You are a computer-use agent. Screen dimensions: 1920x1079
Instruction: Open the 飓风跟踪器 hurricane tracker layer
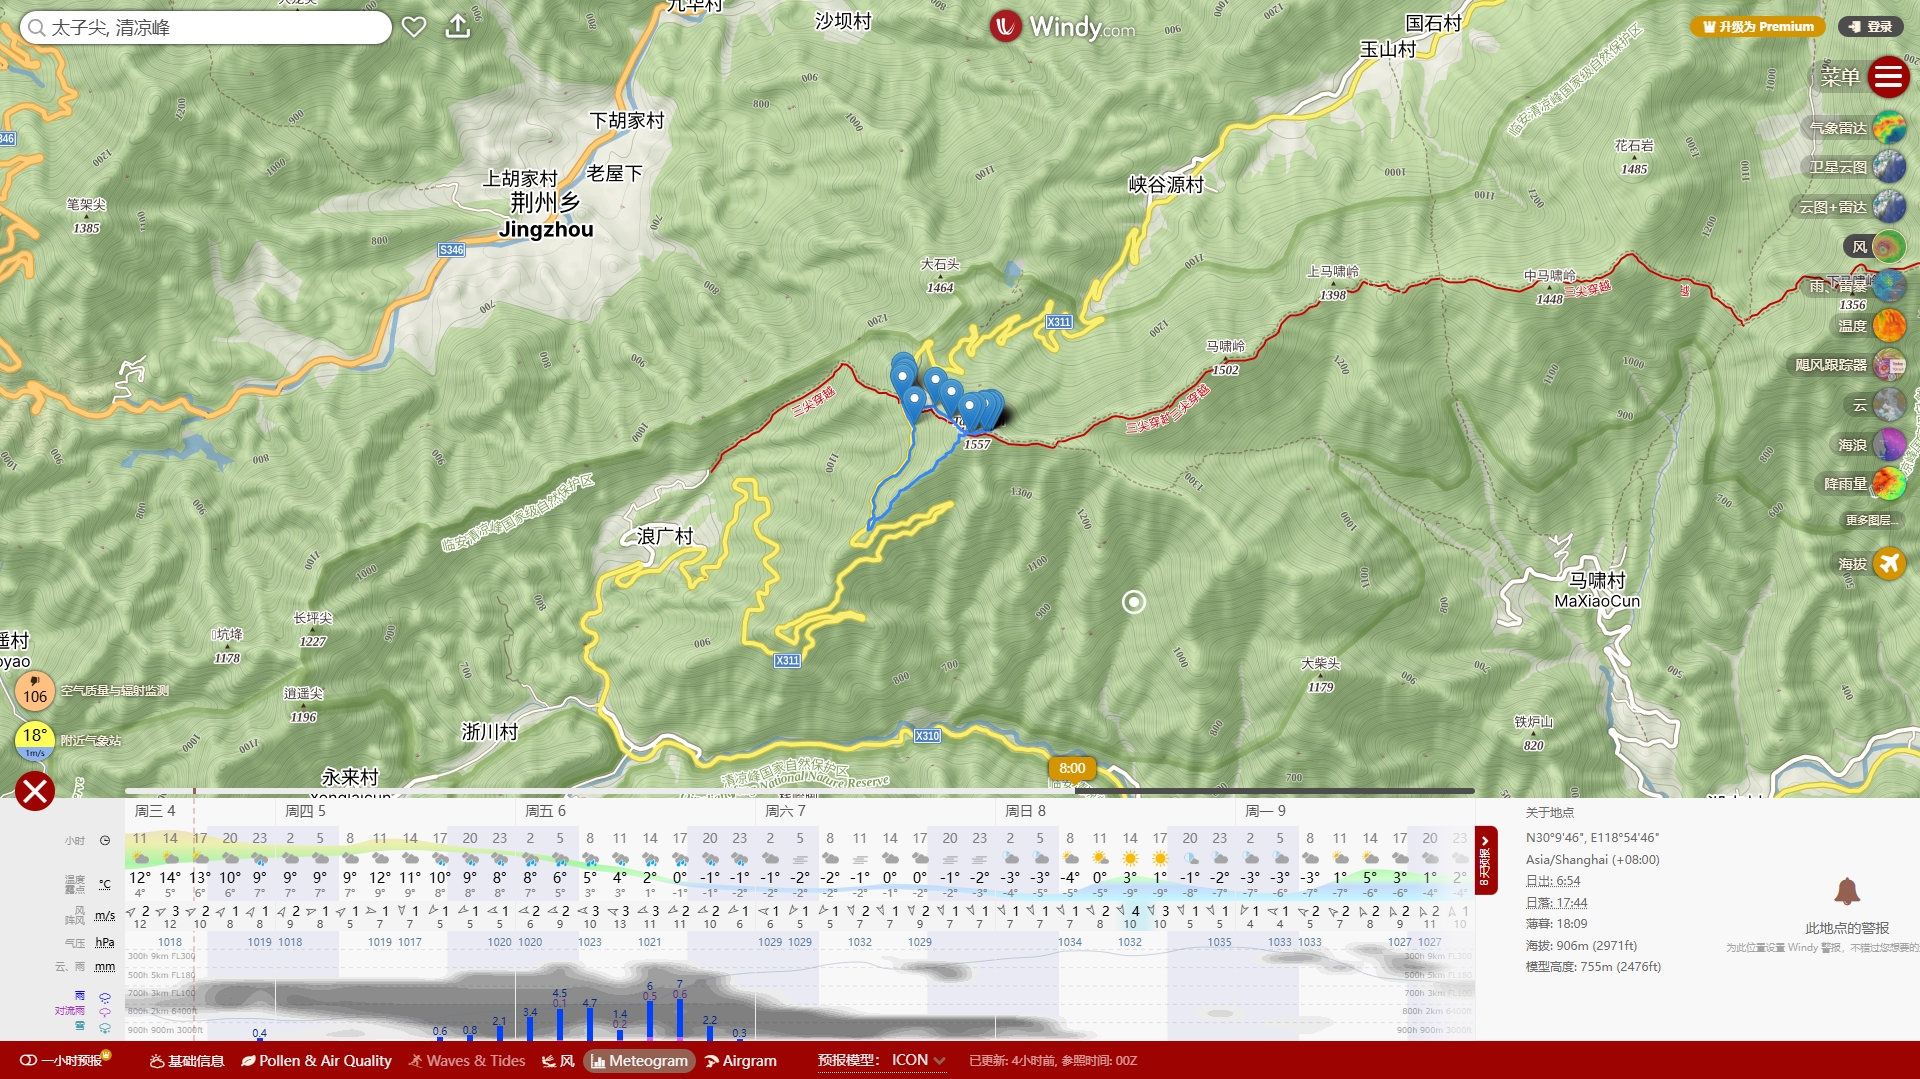point(1888,365)
